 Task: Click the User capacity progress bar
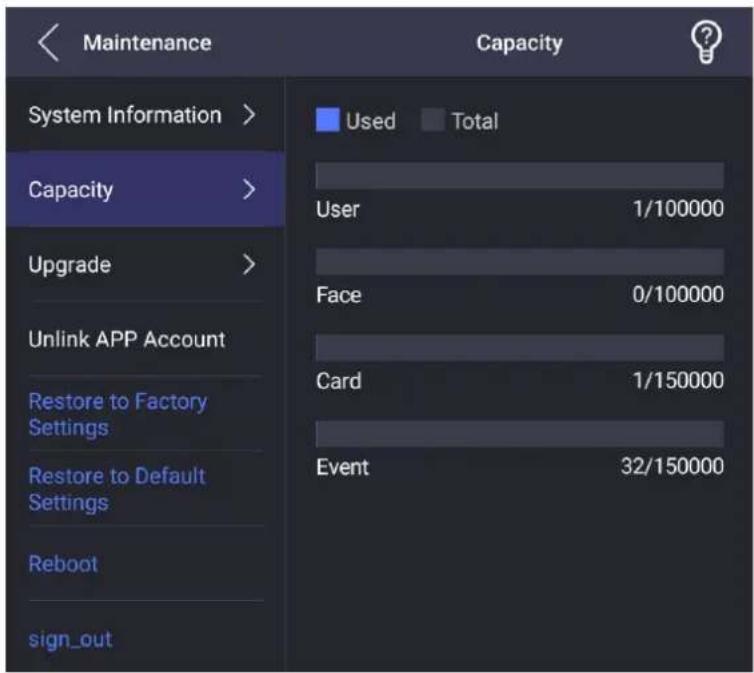(x=520, y=175)
